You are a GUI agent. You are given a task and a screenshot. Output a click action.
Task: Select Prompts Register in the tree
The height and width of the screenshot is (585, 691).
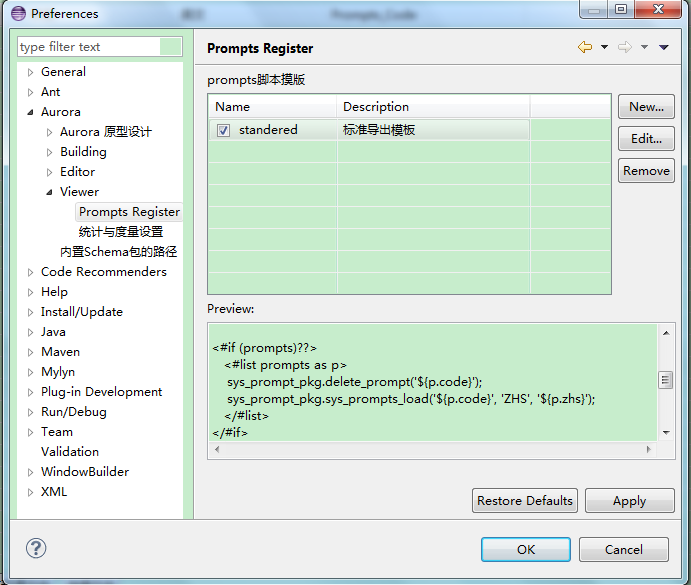(129, 212)
